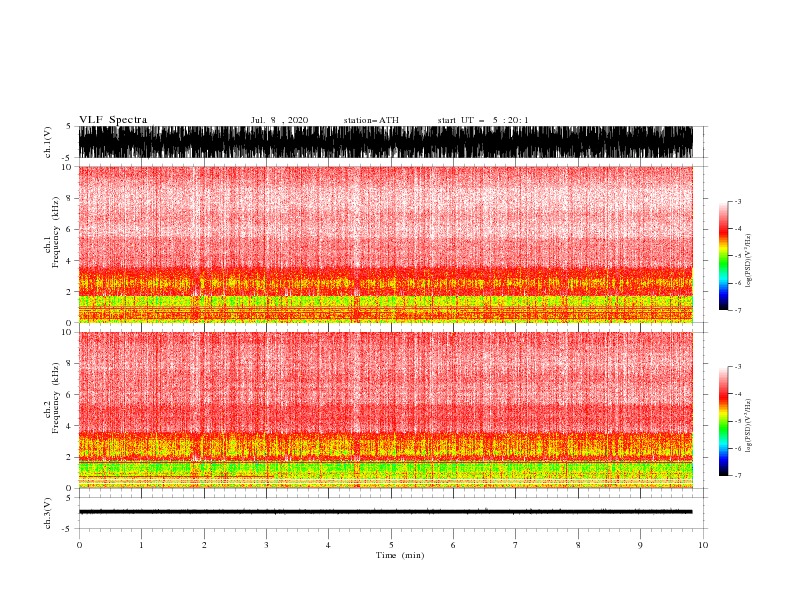Image resolution: width=792 pixels, height=612 pixels.
Task: Select the ch.1 "Frequency (kHz)" axis label
Action: 56,233
